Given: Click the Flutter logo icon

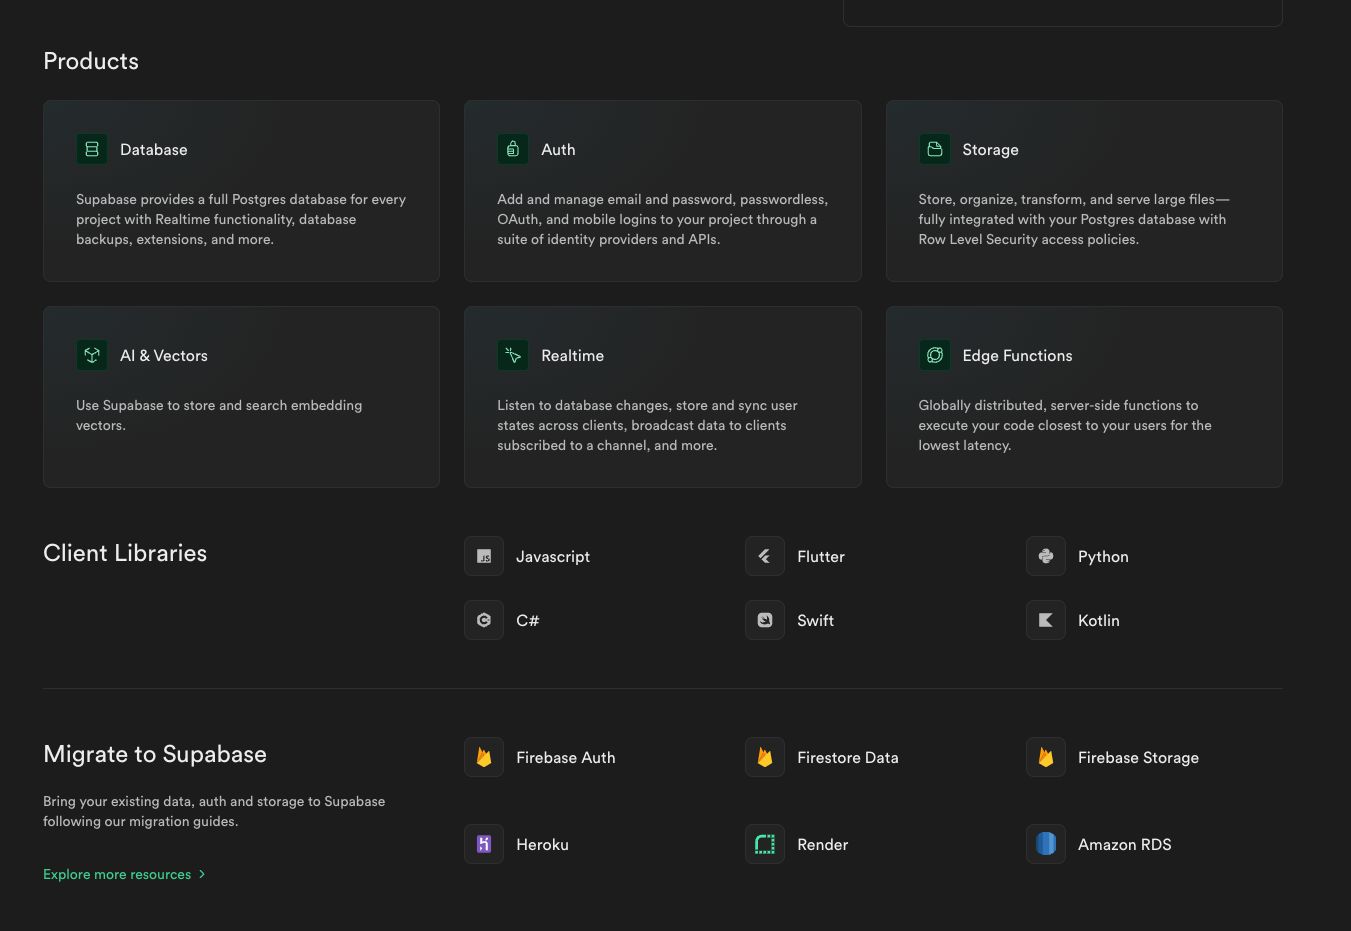Looking at the screenshot, I should [765, 556].
